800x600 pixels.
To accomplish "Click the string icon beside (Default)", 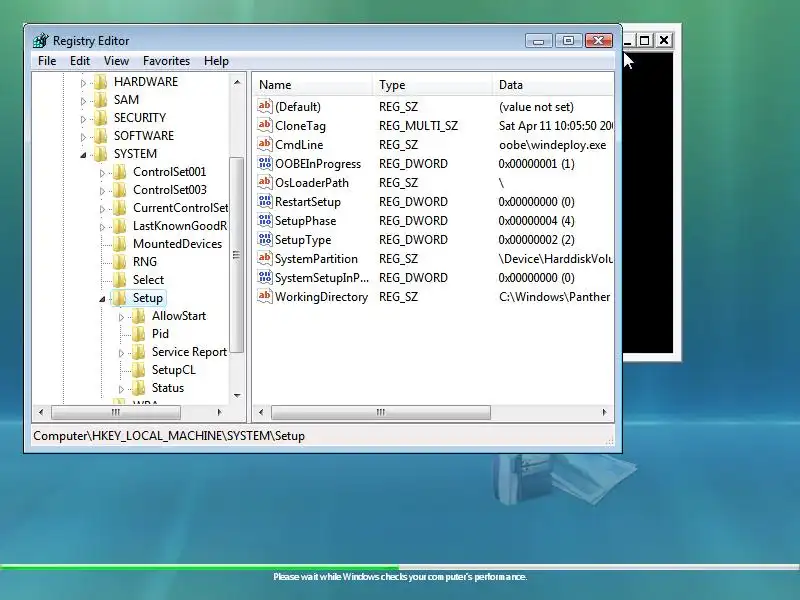I will (x=264, y=106).
